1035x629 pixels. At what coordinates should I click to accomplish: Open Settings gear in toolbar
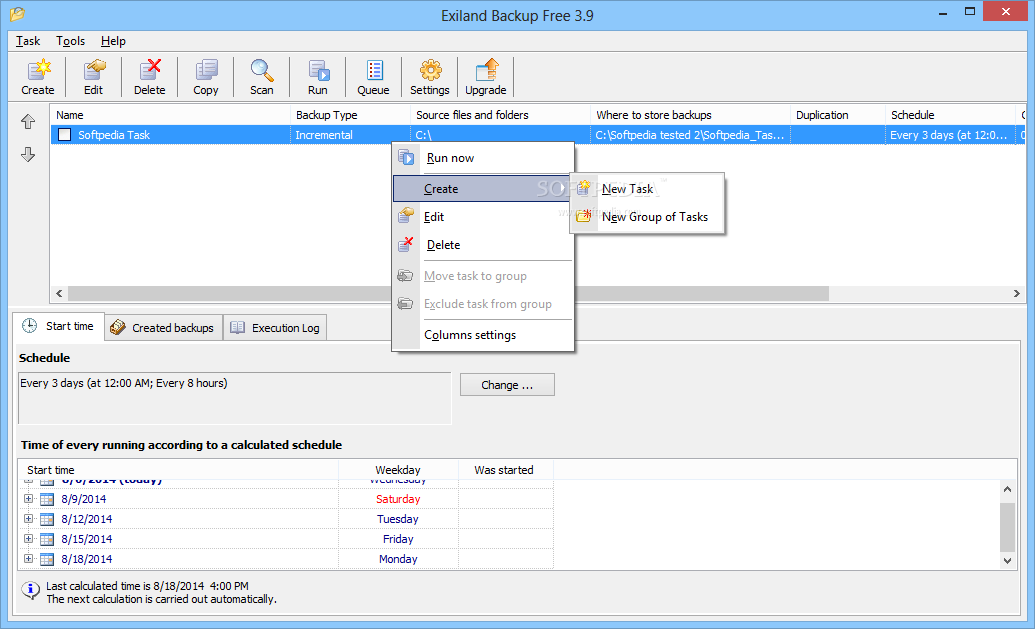(430, 70)
